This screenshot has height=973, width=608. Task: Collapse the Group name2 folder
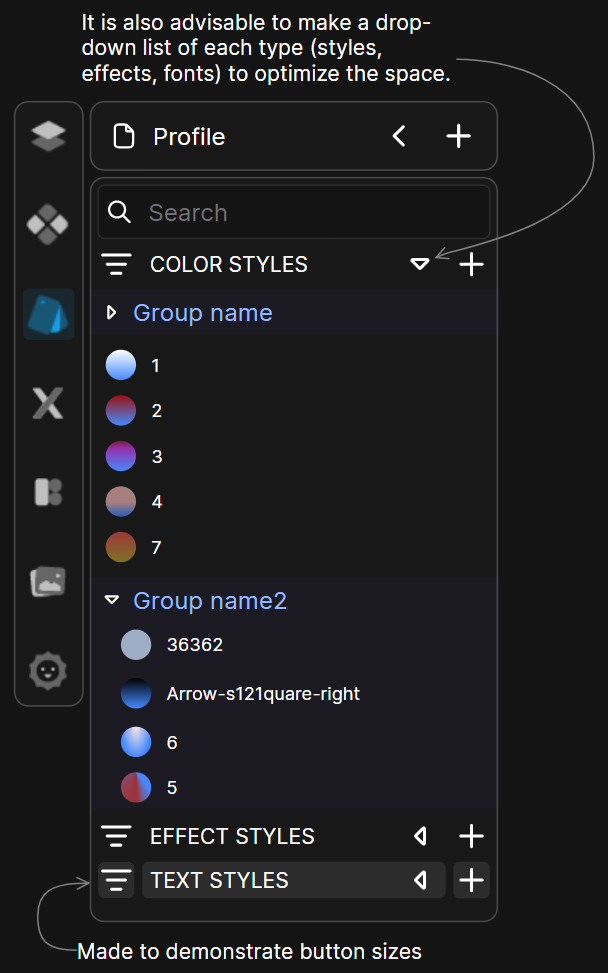pyautogui.click(x=111, y=601)
